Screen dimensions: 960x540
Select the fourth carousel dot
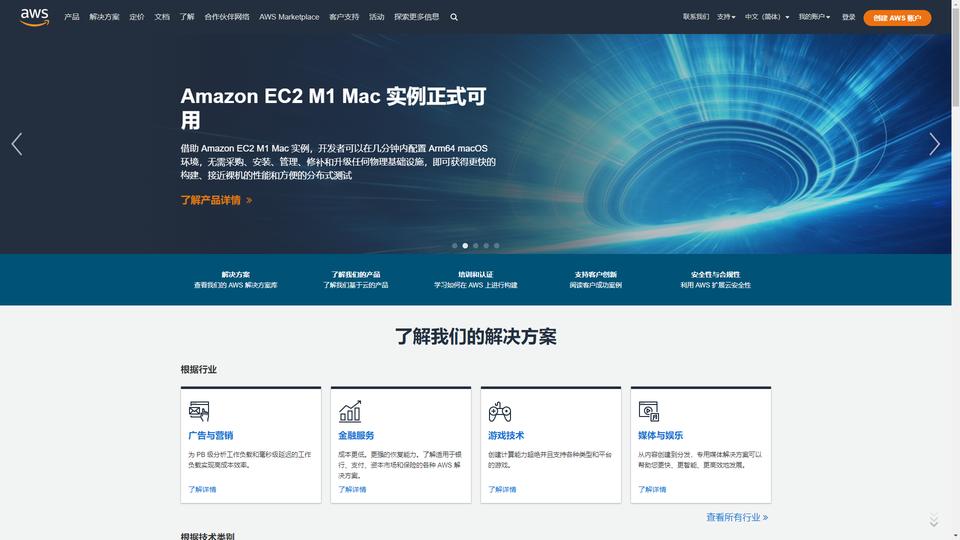click(x=486, y=246)
